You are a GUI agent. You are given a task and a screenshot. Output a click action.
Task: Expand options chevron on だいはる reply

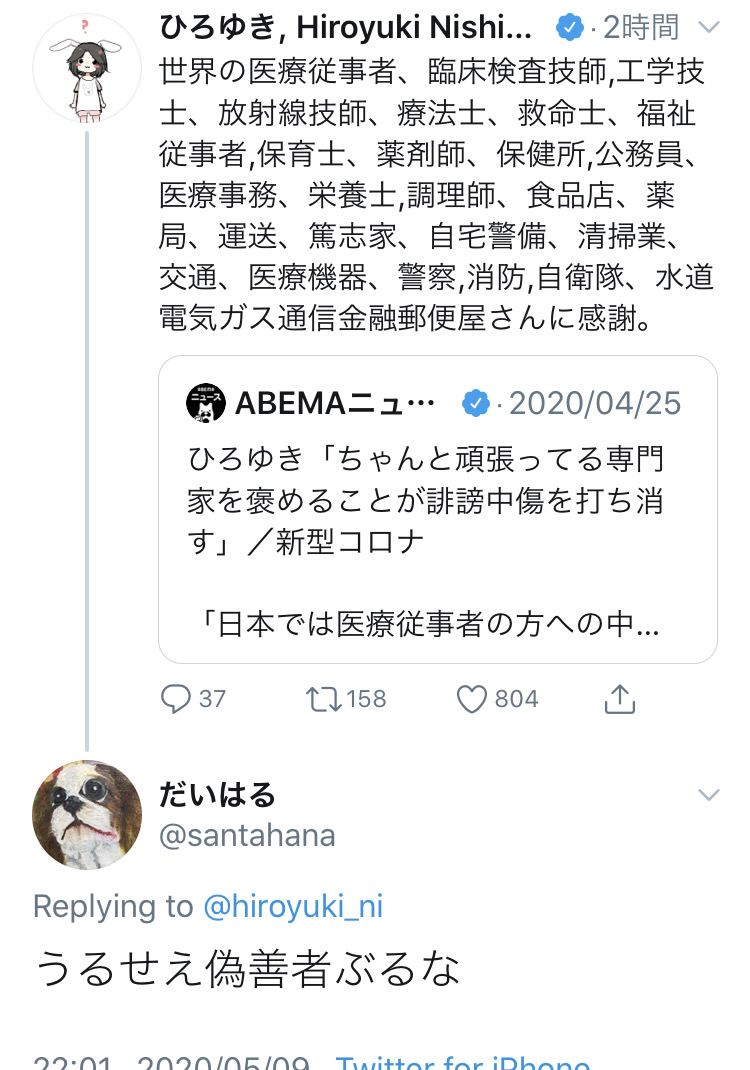[x=708, y=795]
